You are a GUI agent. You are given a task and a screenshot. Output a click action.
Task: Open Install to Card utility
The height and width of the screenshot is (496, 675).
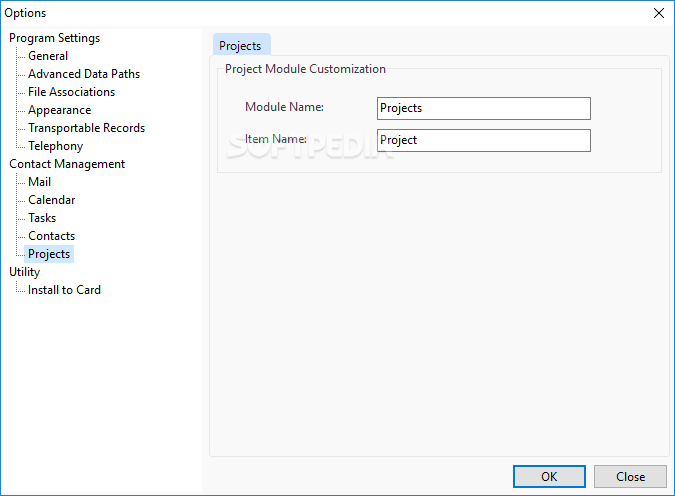[65, 290]
